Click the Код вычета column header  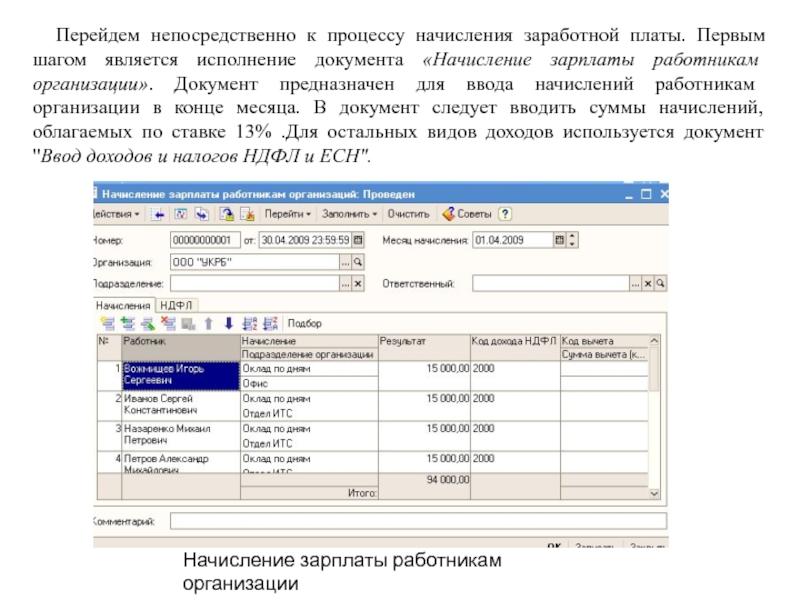click(x=604, y=341)
